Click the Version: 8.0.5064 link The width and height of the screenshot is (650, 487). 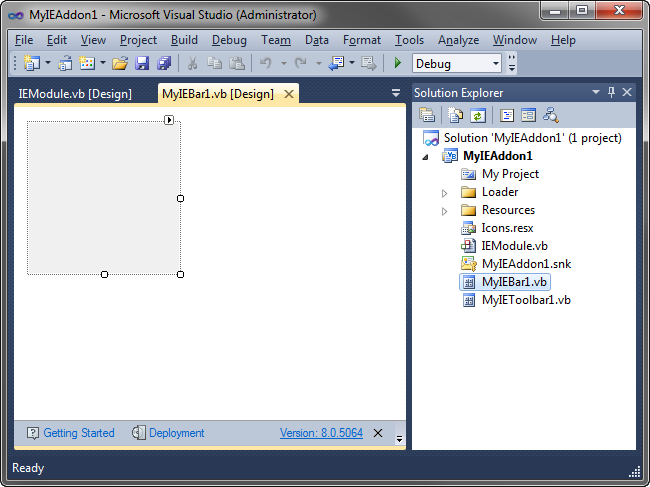coord(321,433)
